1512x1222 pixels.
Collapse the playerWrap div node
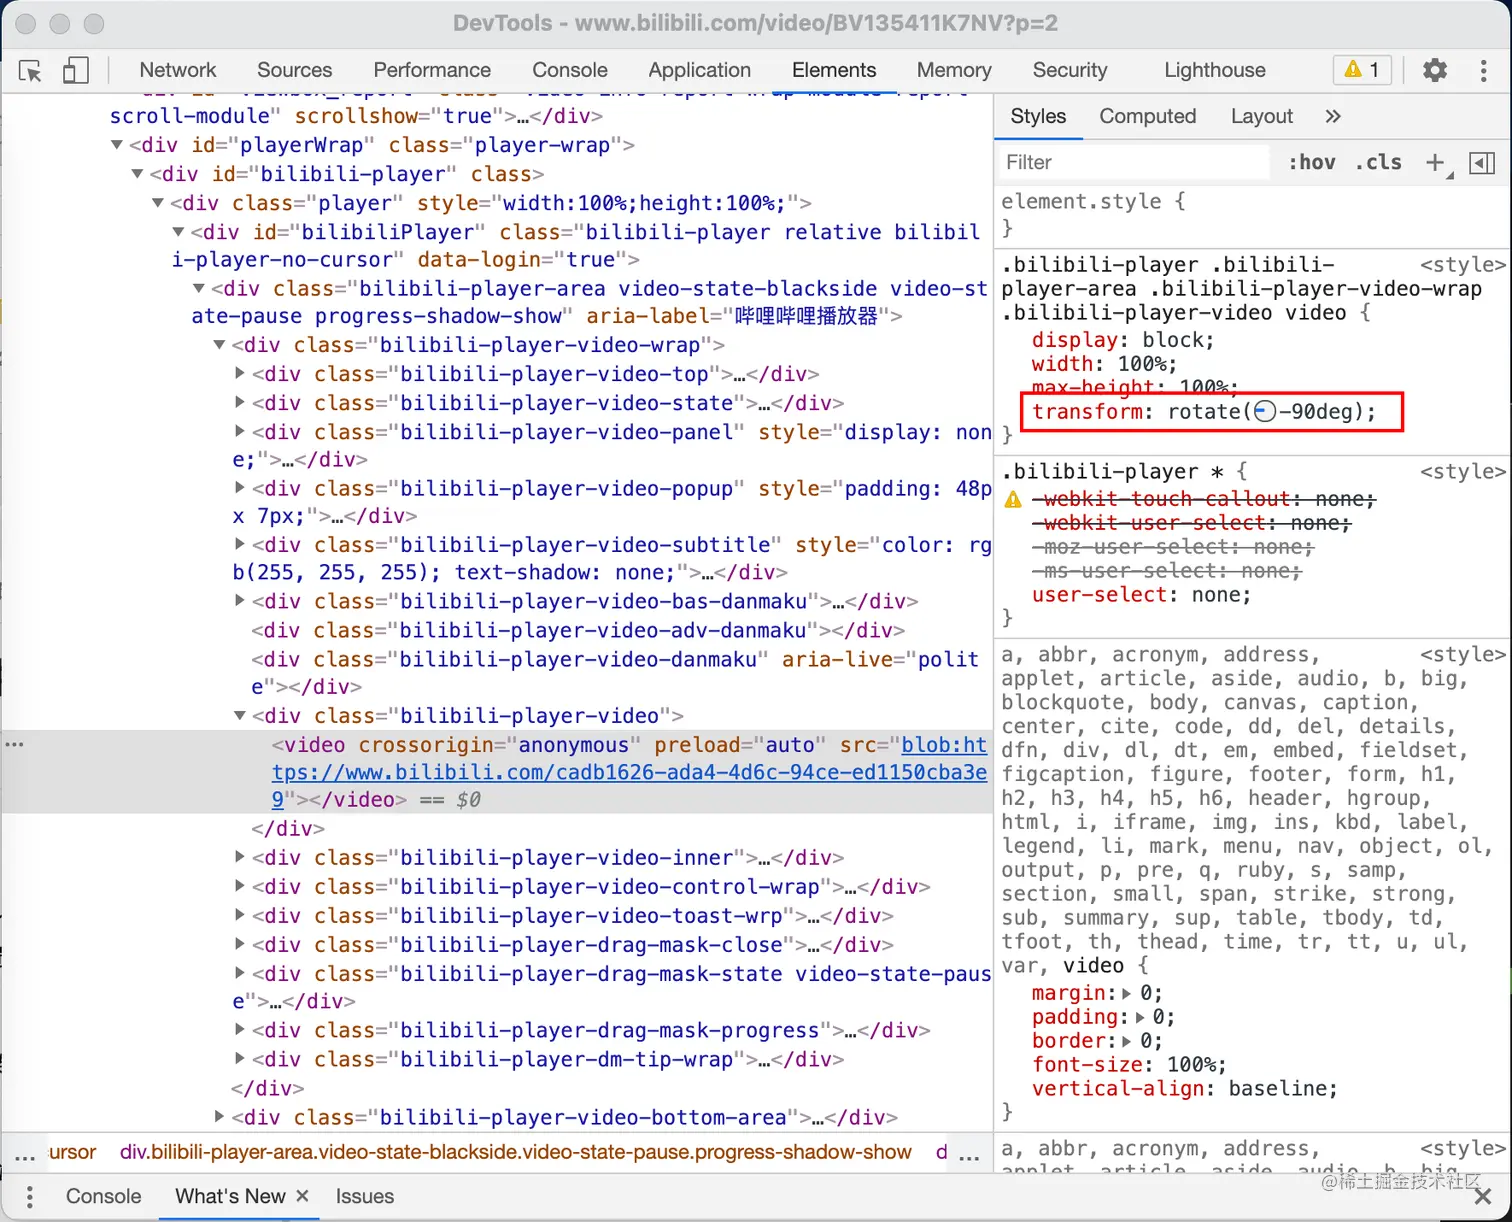(117, 146)
